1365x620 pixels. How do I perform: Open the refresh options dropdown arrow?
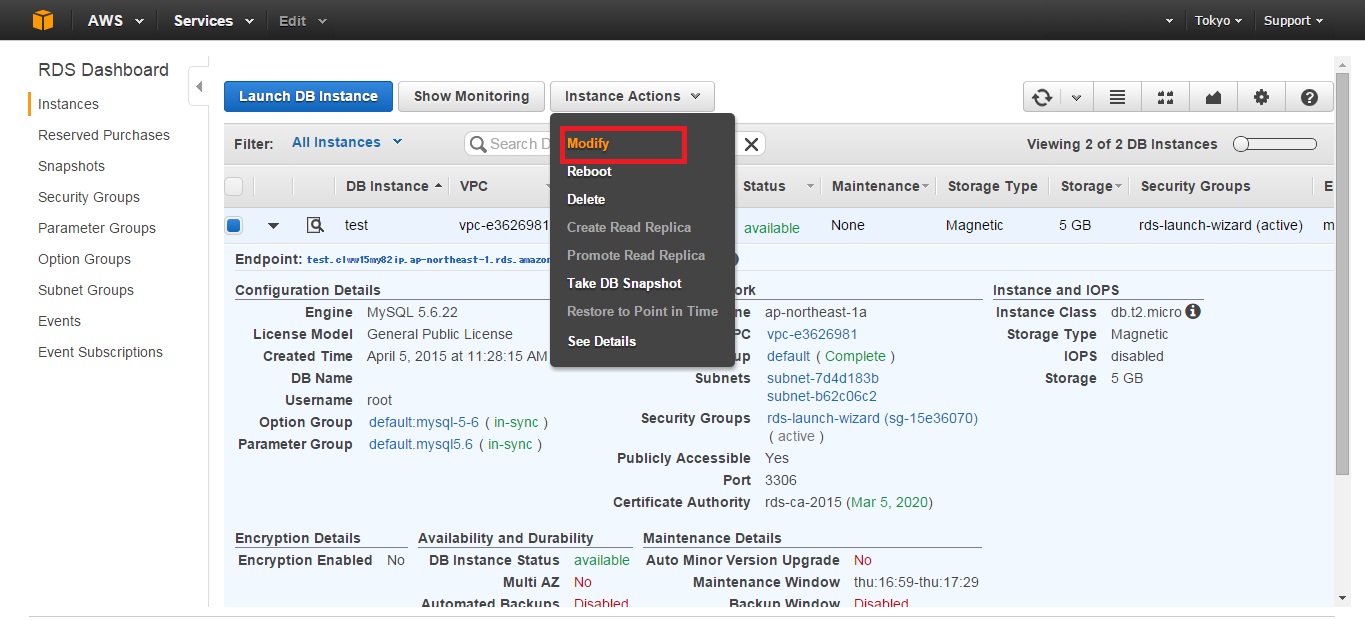(x=1076, y=97)
